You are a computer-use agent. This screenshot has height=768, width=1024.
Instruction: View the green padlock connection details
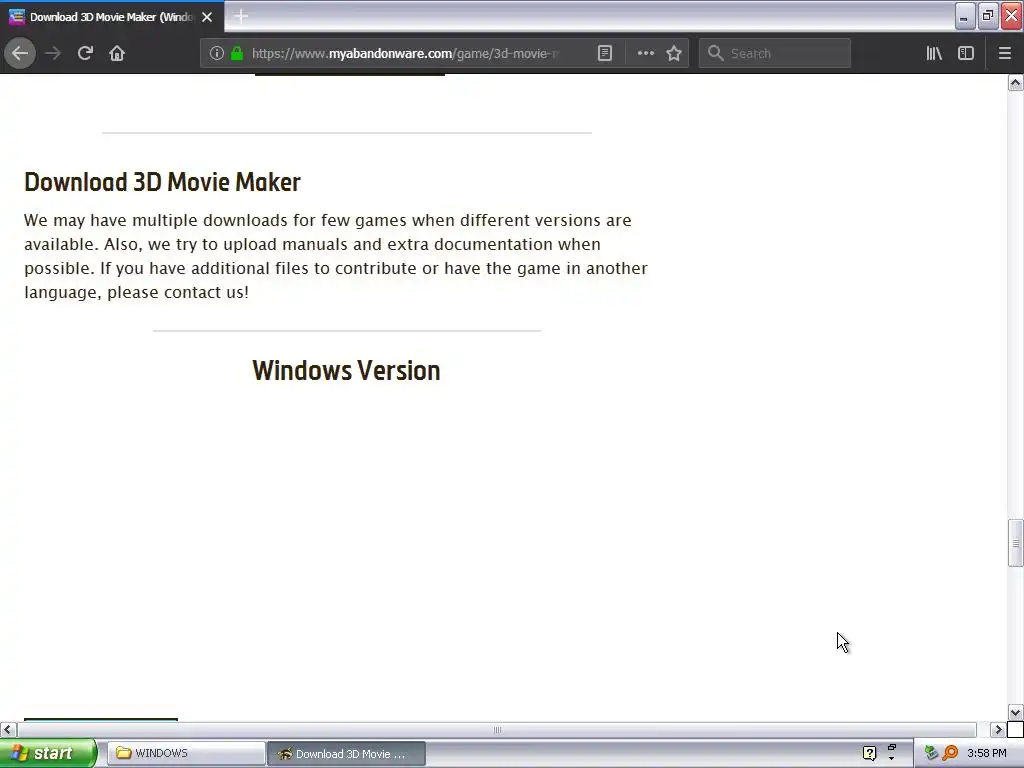click(237, 53)
